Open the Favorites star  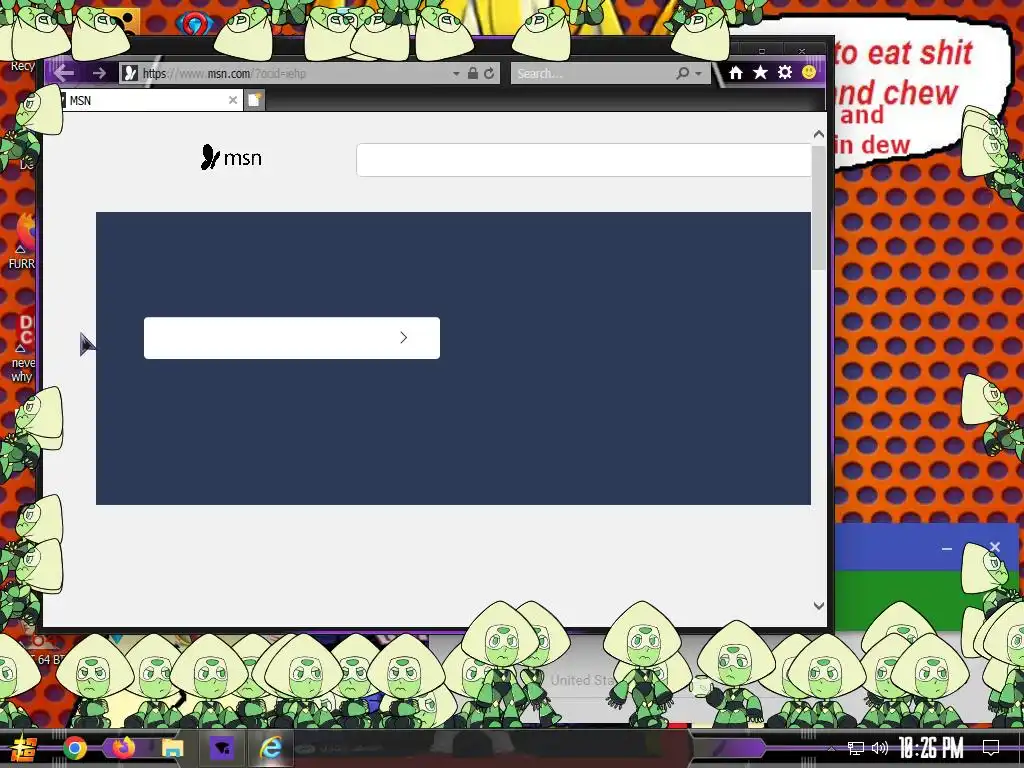tap(760, 72)
